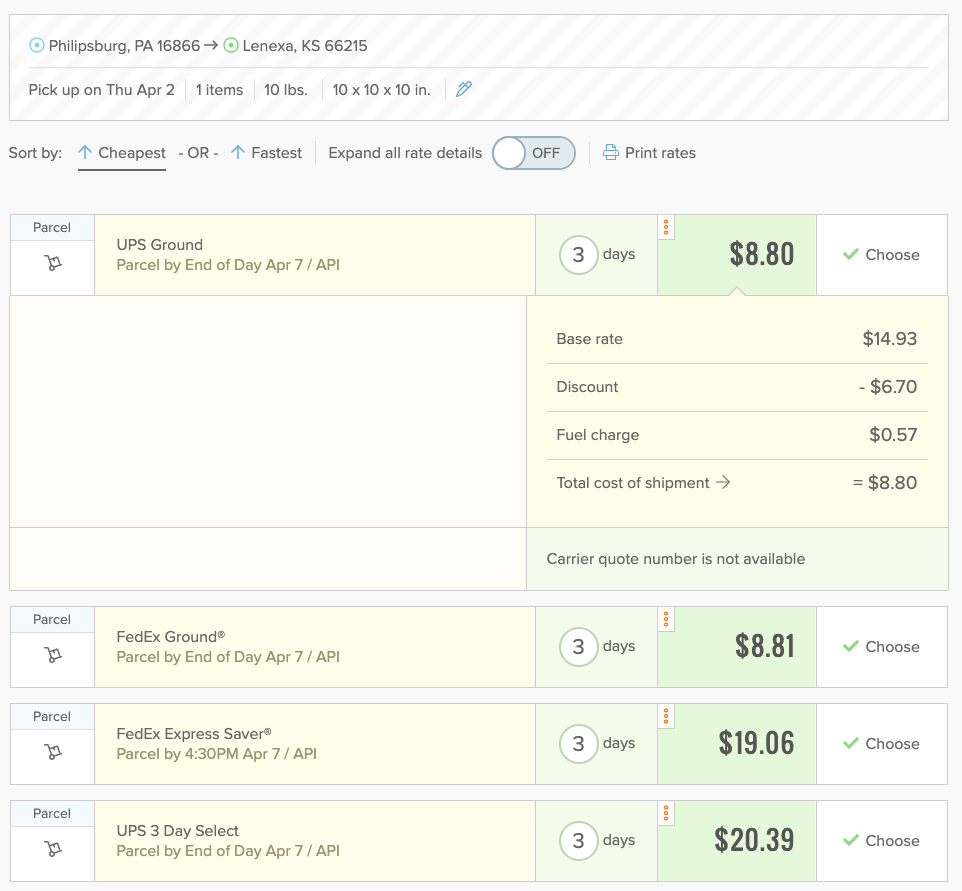The height and width of the screenshot is (891, 962).
Task: Click the 10 lbs. weight text
Action: (286, 90)
